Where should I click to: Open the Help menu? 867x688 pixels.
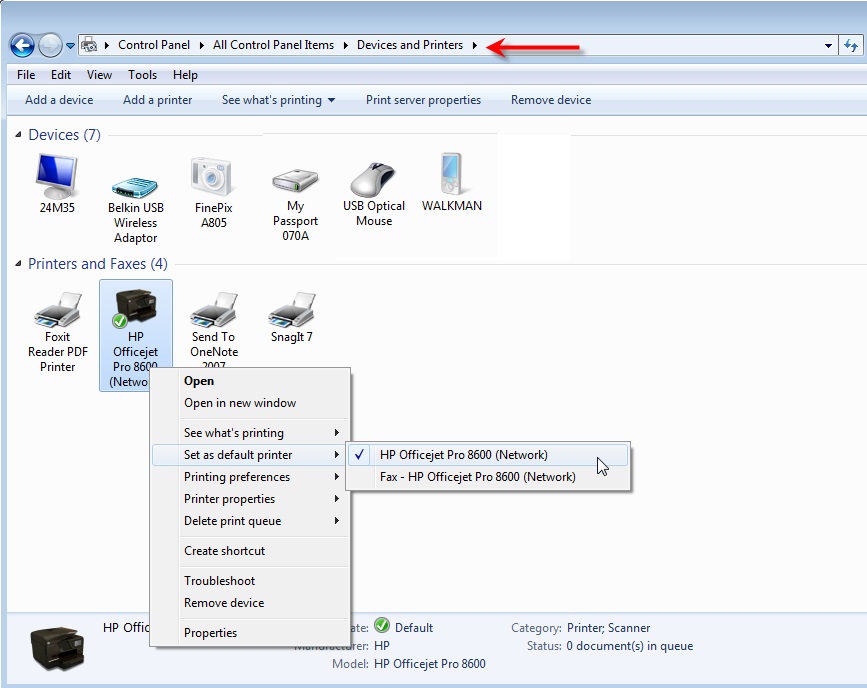[x=185, y=75]
